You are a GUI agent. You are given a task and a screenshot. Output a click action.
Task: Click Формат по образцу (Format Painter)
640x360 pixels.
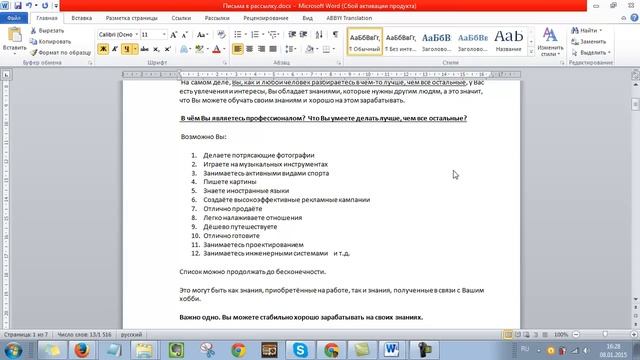click(60, 53)
